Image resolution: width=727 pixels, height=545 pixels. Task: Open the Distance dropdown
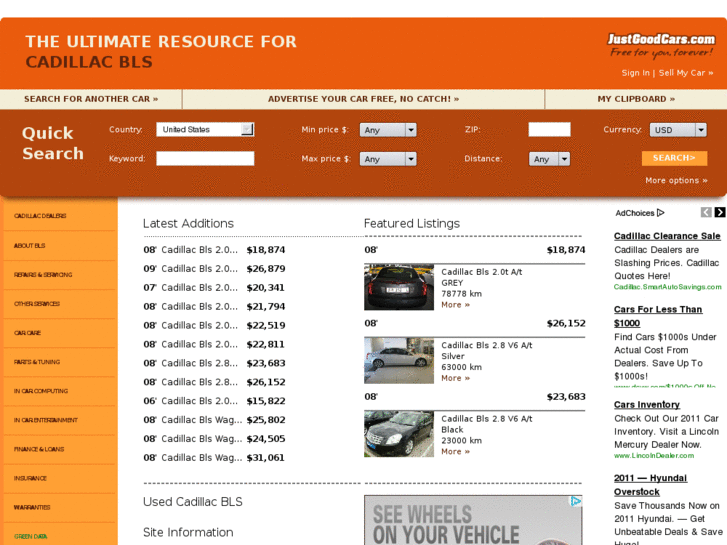[x=549, y=159]
